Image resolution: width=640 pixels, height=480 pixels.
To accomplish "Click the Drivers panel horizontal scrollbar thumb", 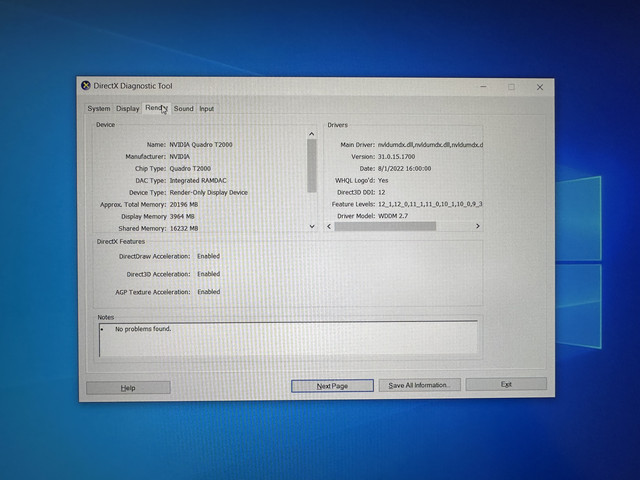I will (385, 226).
